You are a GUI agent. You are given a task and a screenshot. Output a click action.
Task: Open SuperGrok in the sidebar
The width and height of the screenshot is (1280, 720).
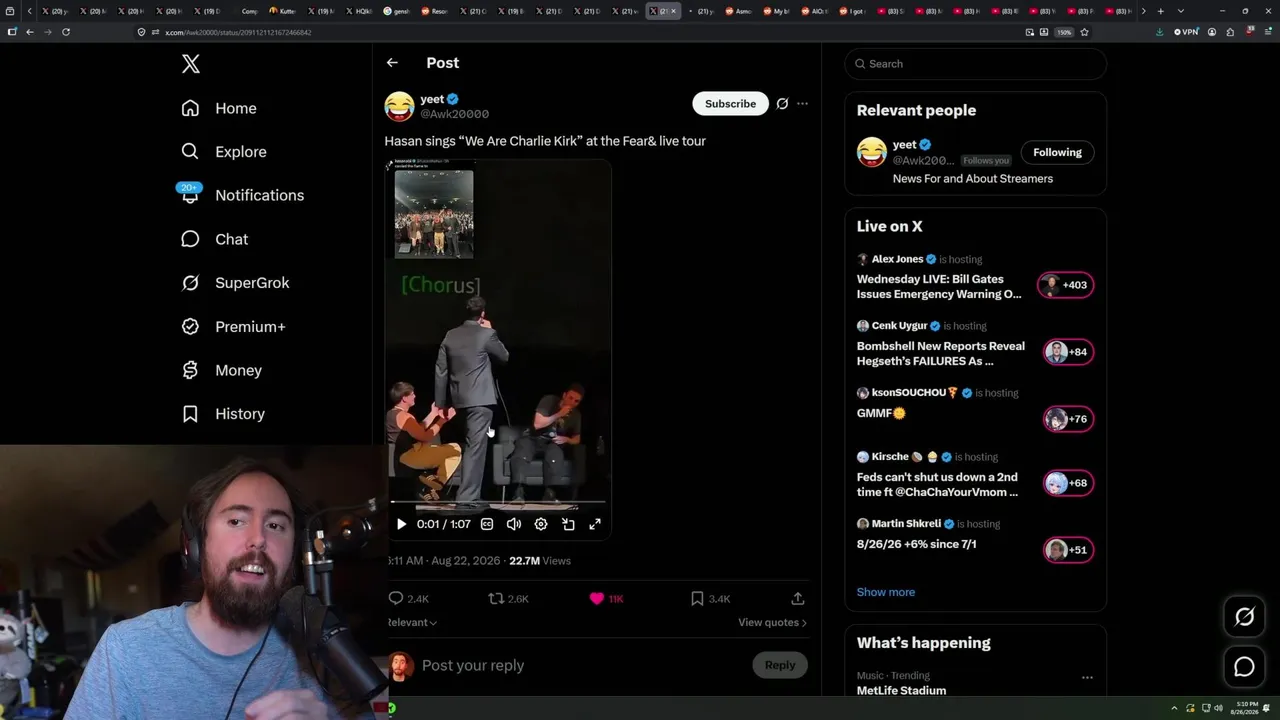pos(235,283)
